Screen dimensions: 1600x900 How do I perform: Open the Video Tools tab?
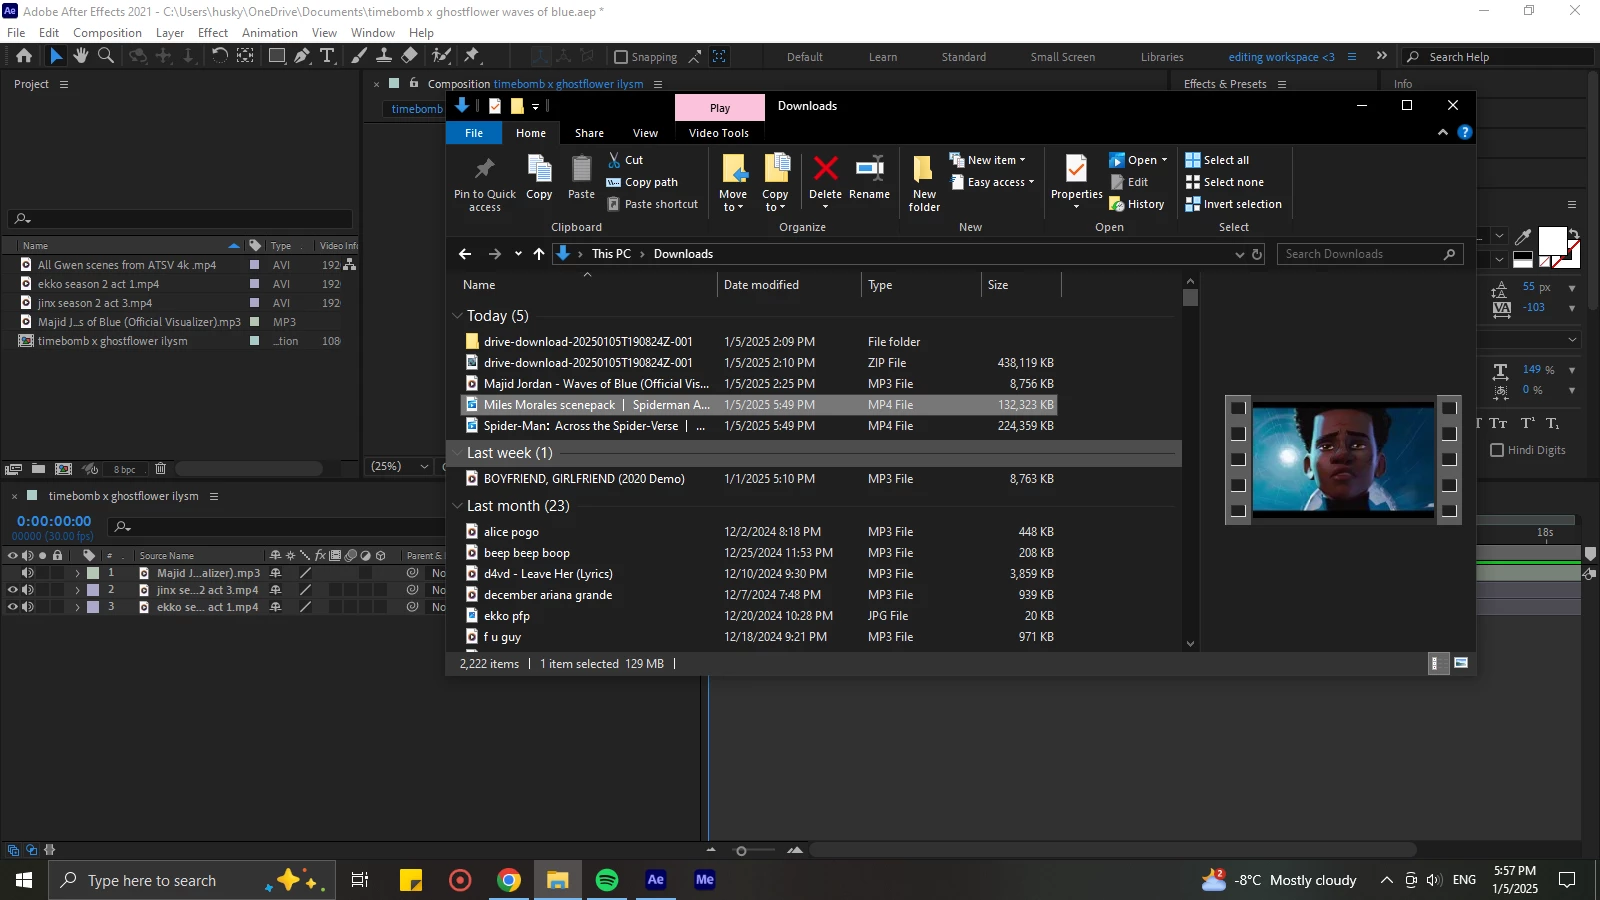click(x=719, y=133)
